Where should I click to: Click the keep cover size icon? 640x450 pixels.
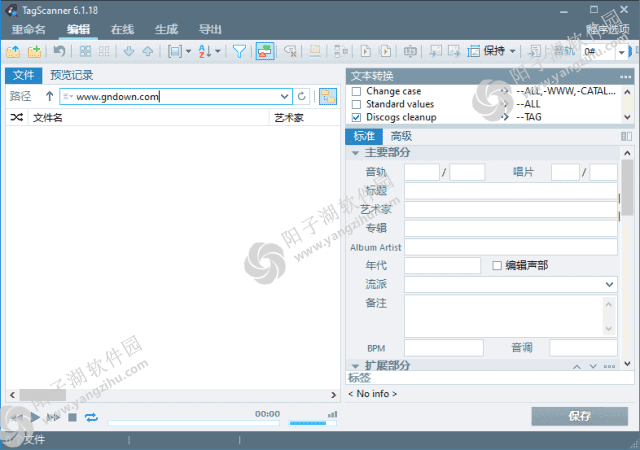tap(473, 51)
